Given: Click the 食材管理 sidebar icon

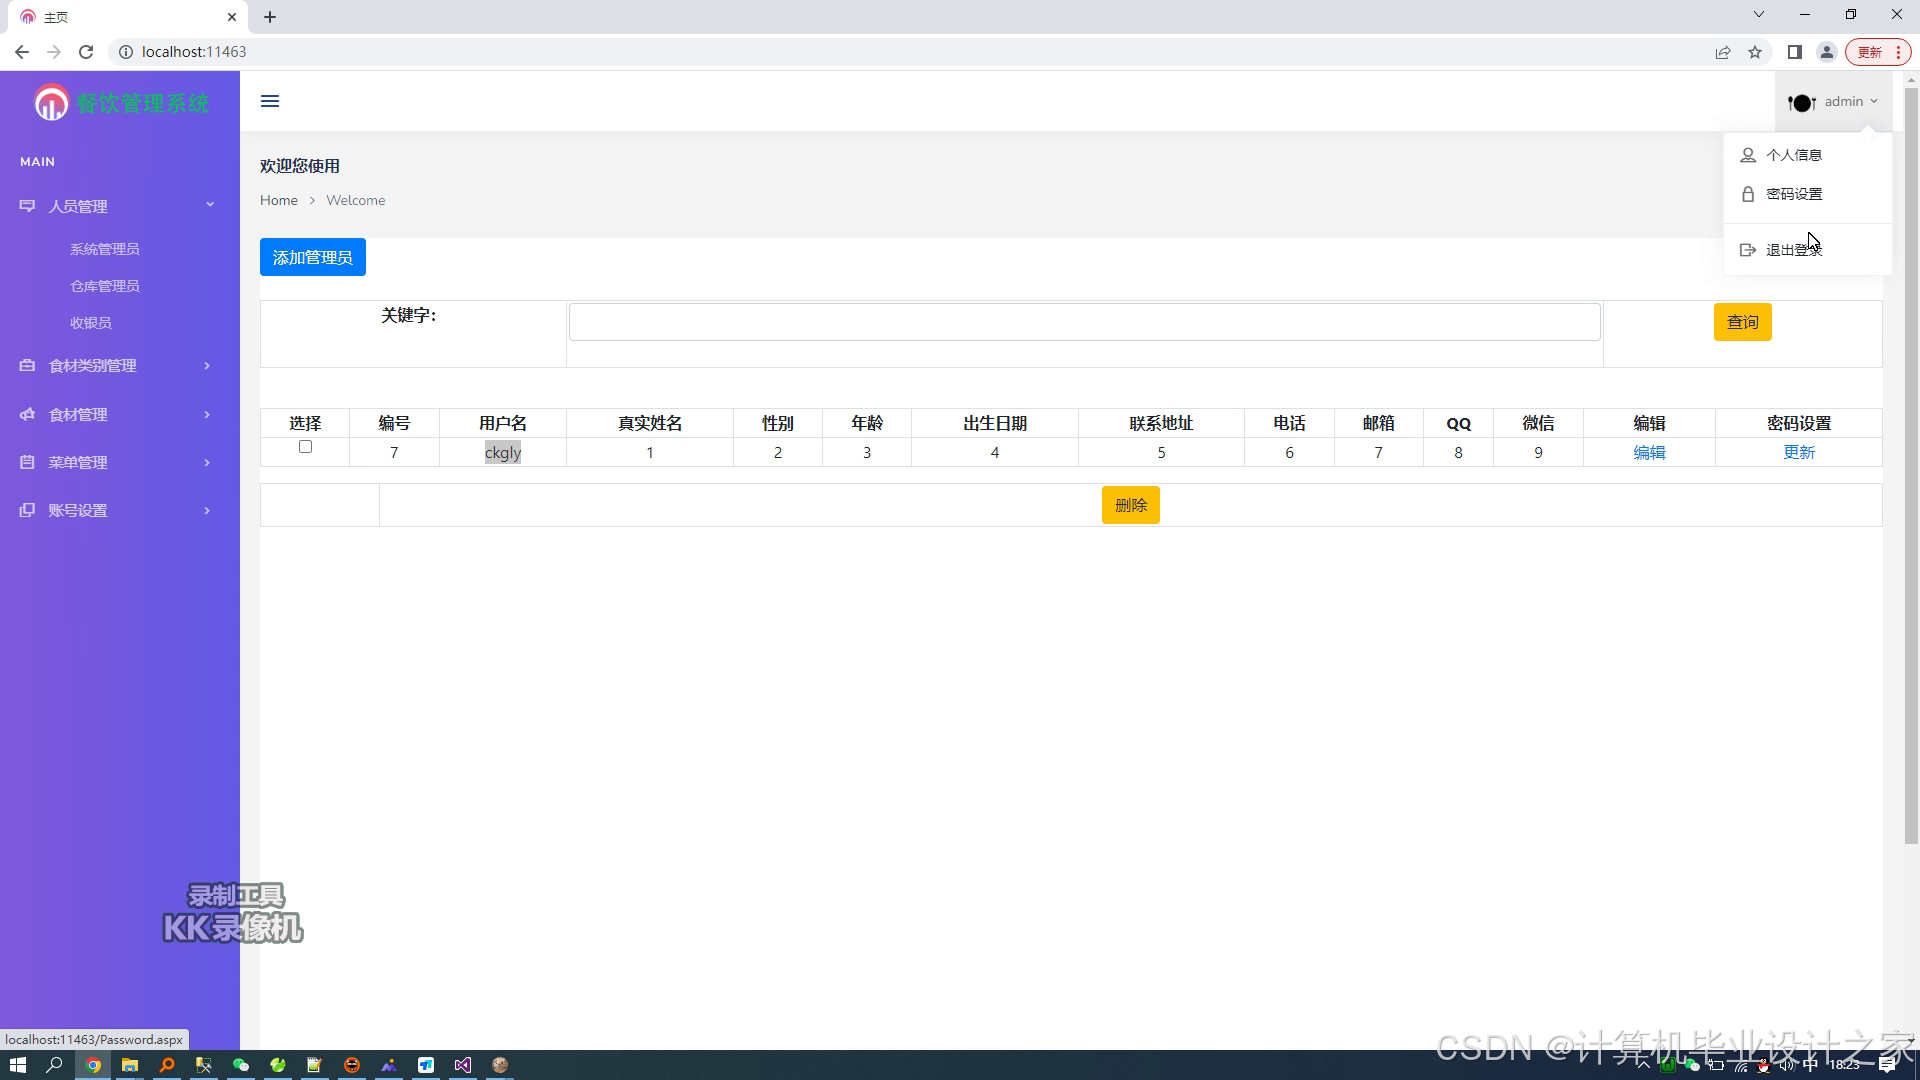Looking at the screenshot, I should point(27,414).
